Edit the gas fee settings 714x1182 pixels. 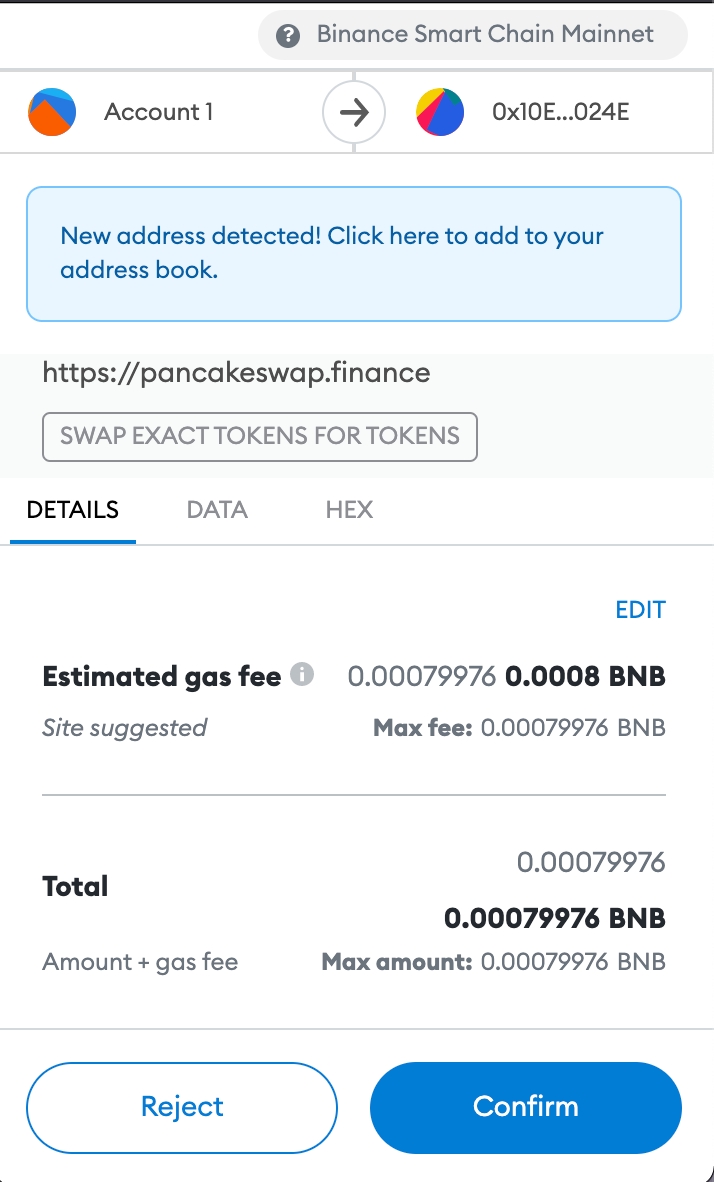coord(640,610)
